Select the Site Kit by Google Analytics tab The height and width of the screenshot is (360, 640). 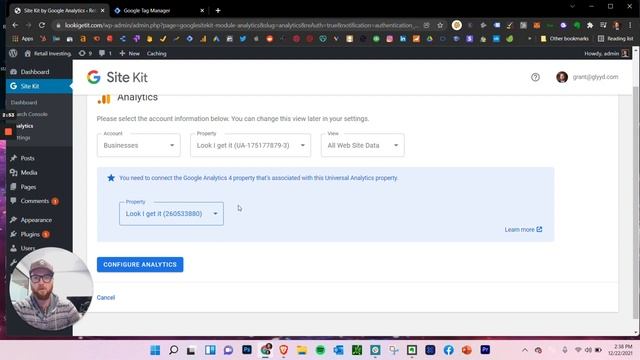[x=59, y=11]
